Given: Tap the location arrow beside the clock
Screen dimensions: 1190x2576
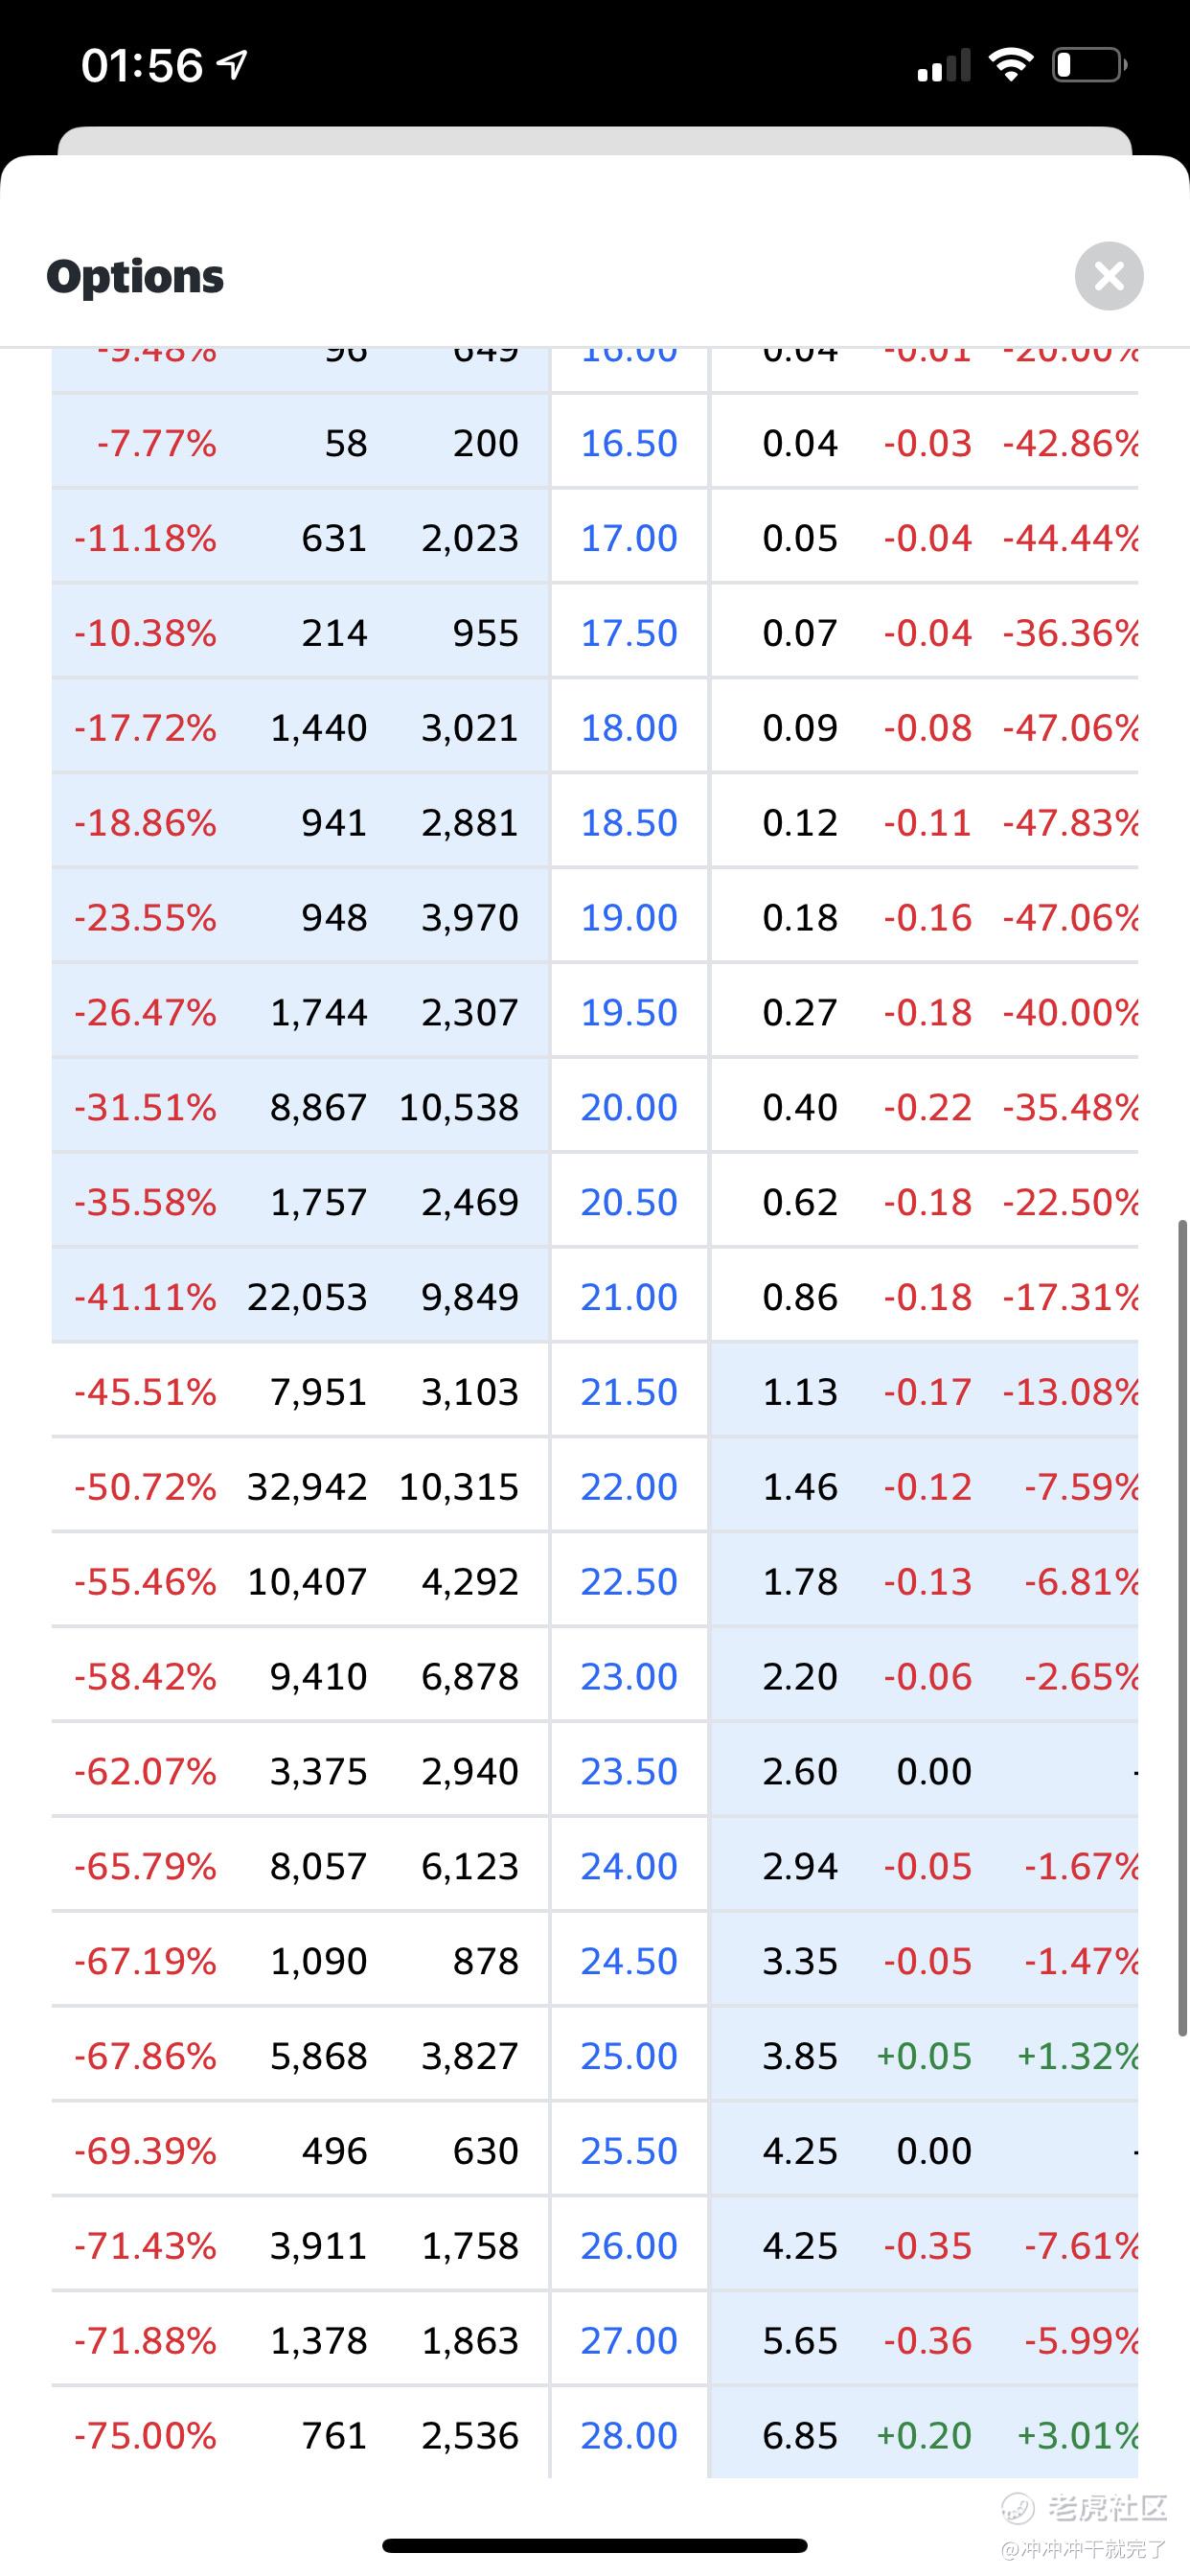Looking at the screenshot, I should point(233,65).
